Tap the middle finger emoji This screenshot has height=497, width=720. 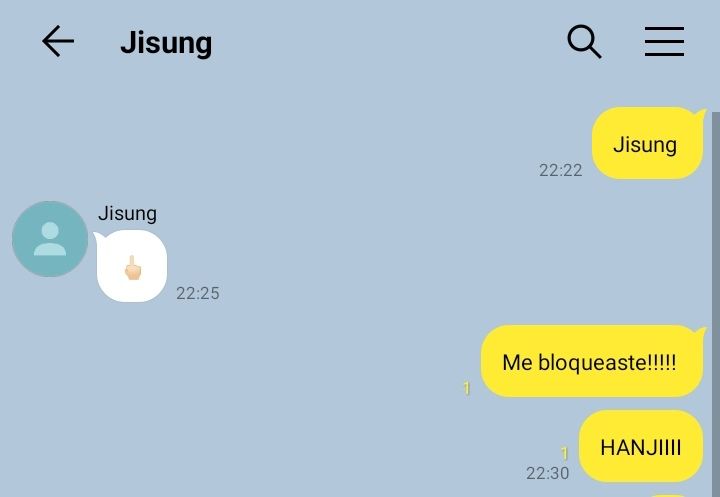pos(133,267)
